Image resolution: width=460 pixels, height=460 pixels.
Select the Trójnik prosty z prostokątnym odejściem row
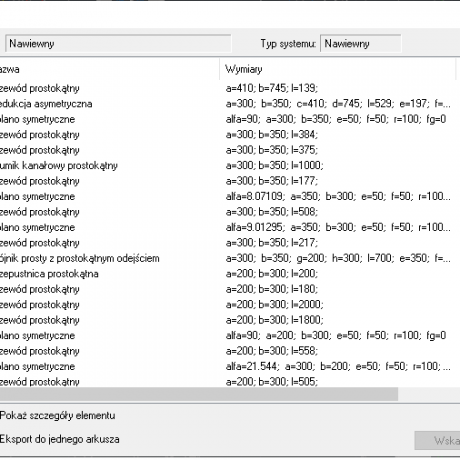click(x=228, y=258)
